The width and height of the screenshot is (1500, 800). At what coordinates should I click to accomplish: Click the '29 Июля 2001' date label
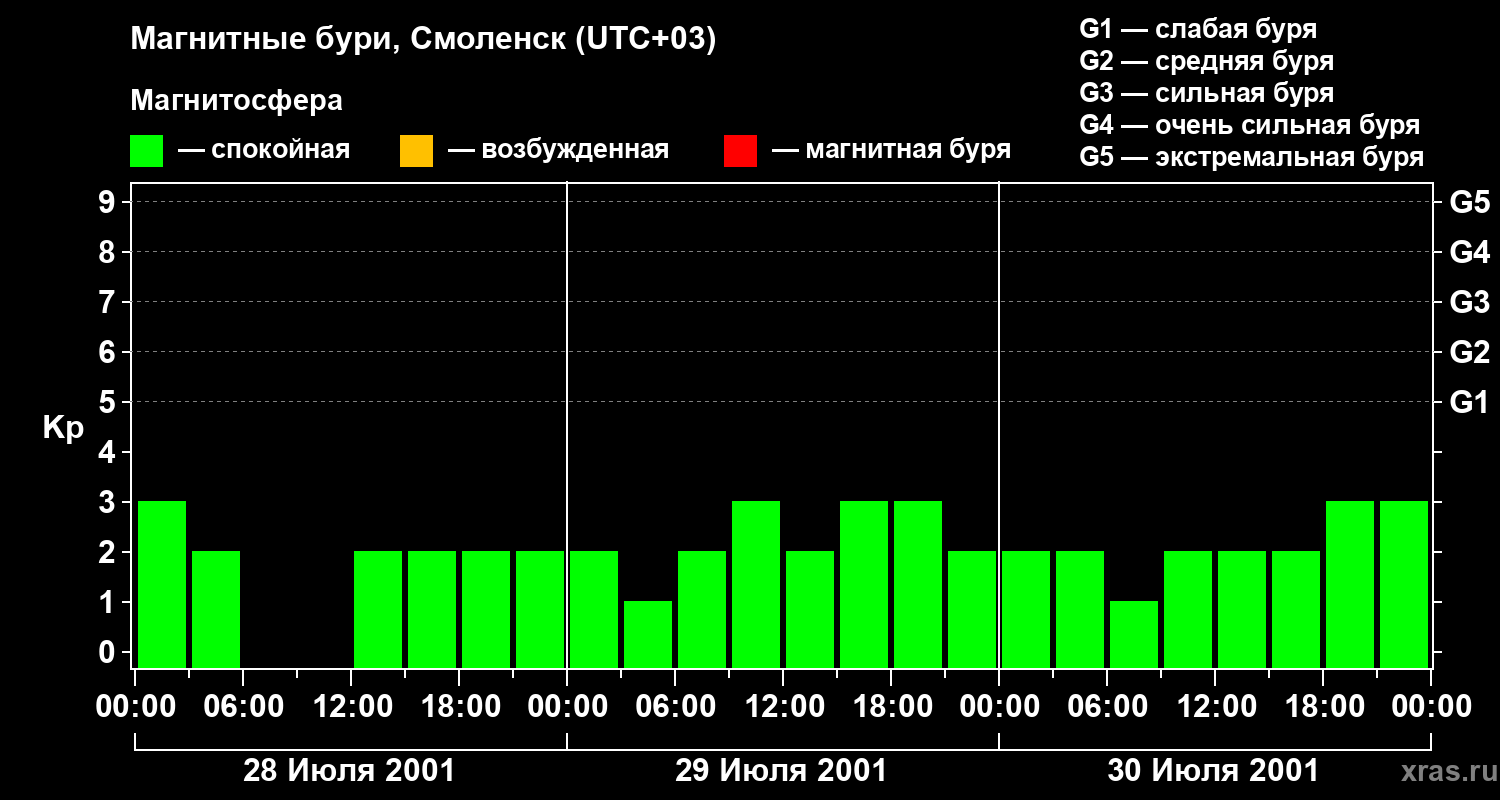(781, 771)
